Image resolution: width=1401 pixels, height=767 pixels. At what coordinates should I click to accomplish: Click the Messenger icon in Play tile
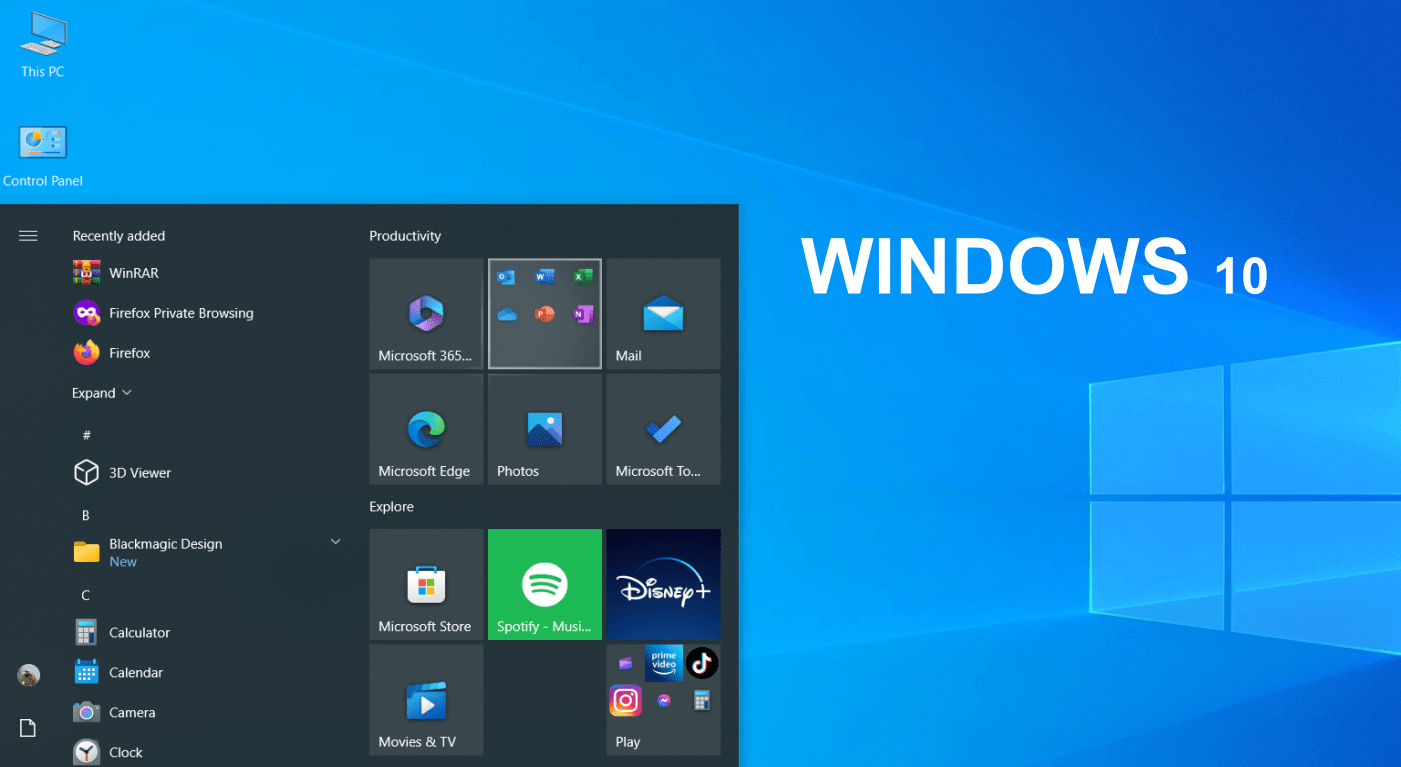point(664,701)
